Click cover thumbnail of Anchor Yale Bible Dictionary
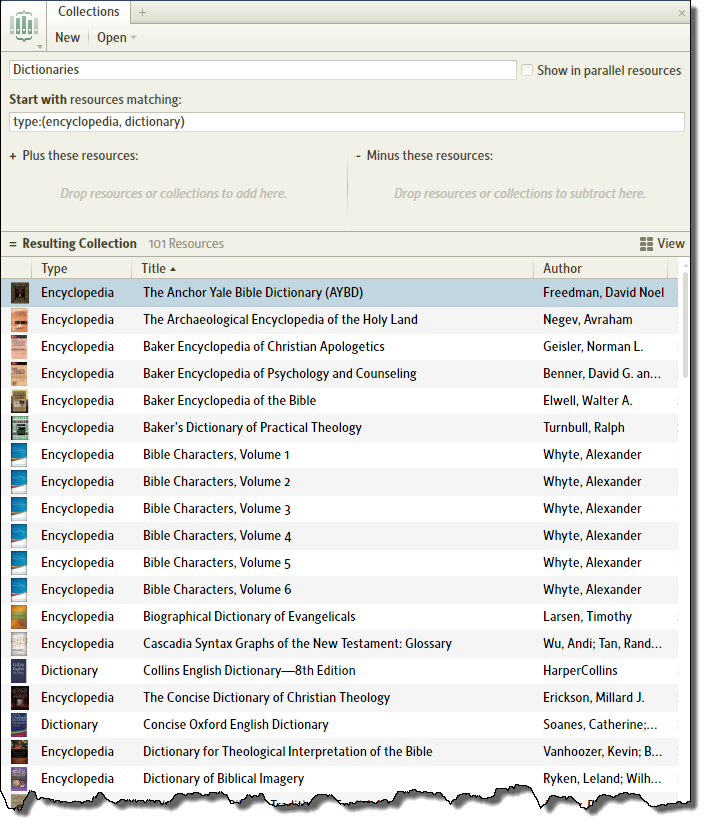 click(x=20, y=295)
